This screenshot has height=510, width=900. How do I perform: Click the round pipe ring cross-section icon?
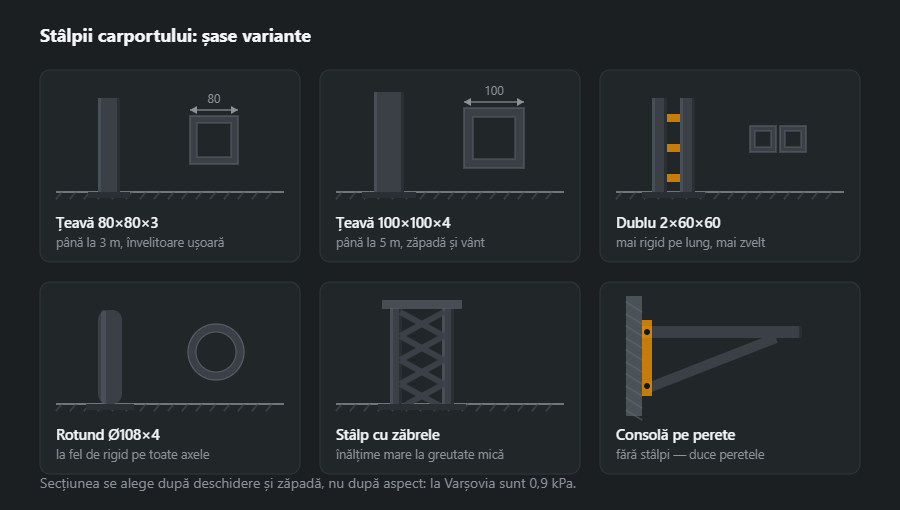216,352
